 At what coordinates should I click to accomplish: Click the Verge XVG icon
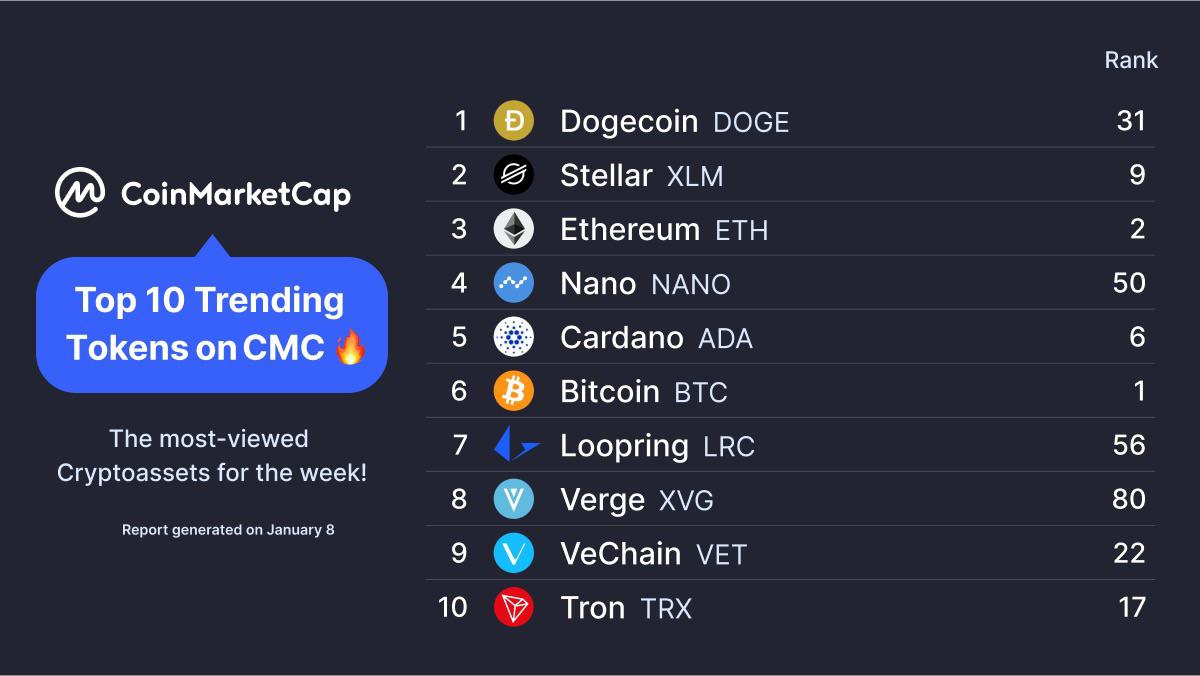[x=514, y=499]
